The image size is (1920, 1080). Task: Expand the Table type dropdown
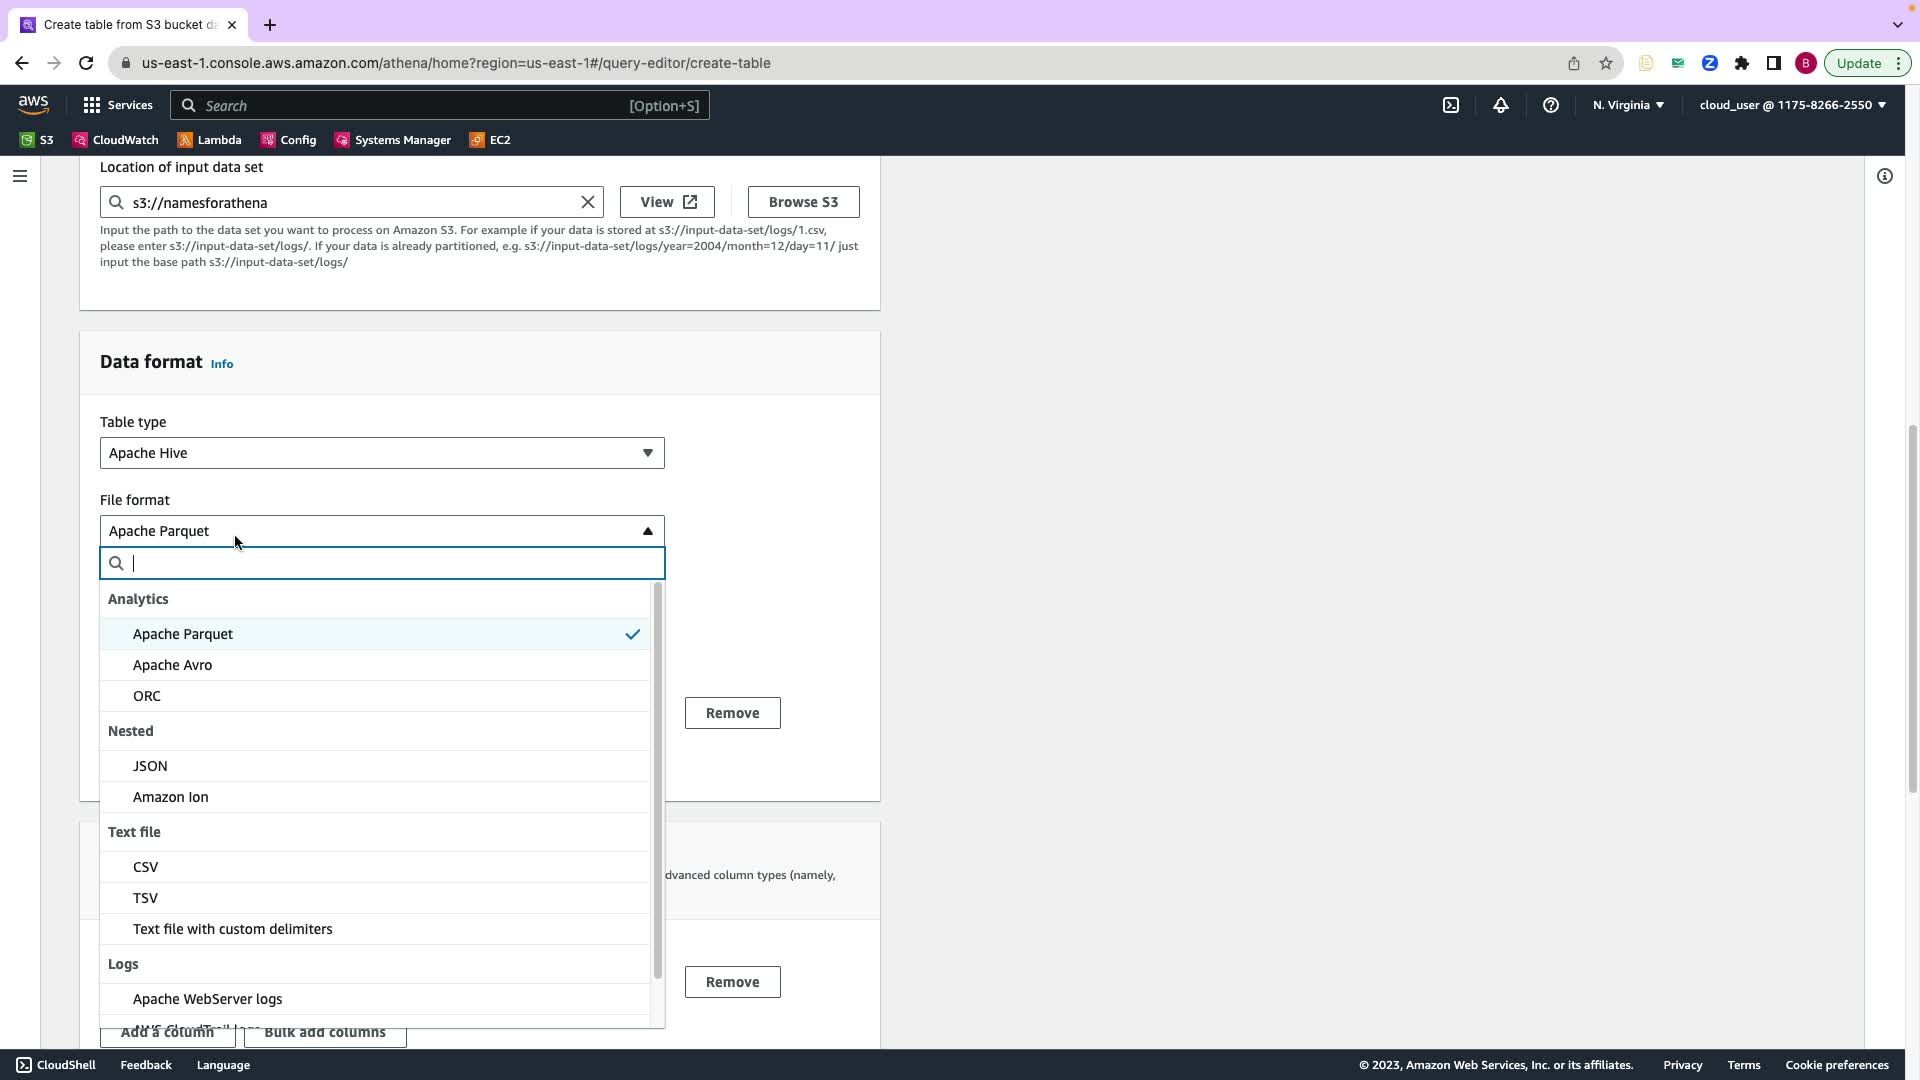click(382, 453)
